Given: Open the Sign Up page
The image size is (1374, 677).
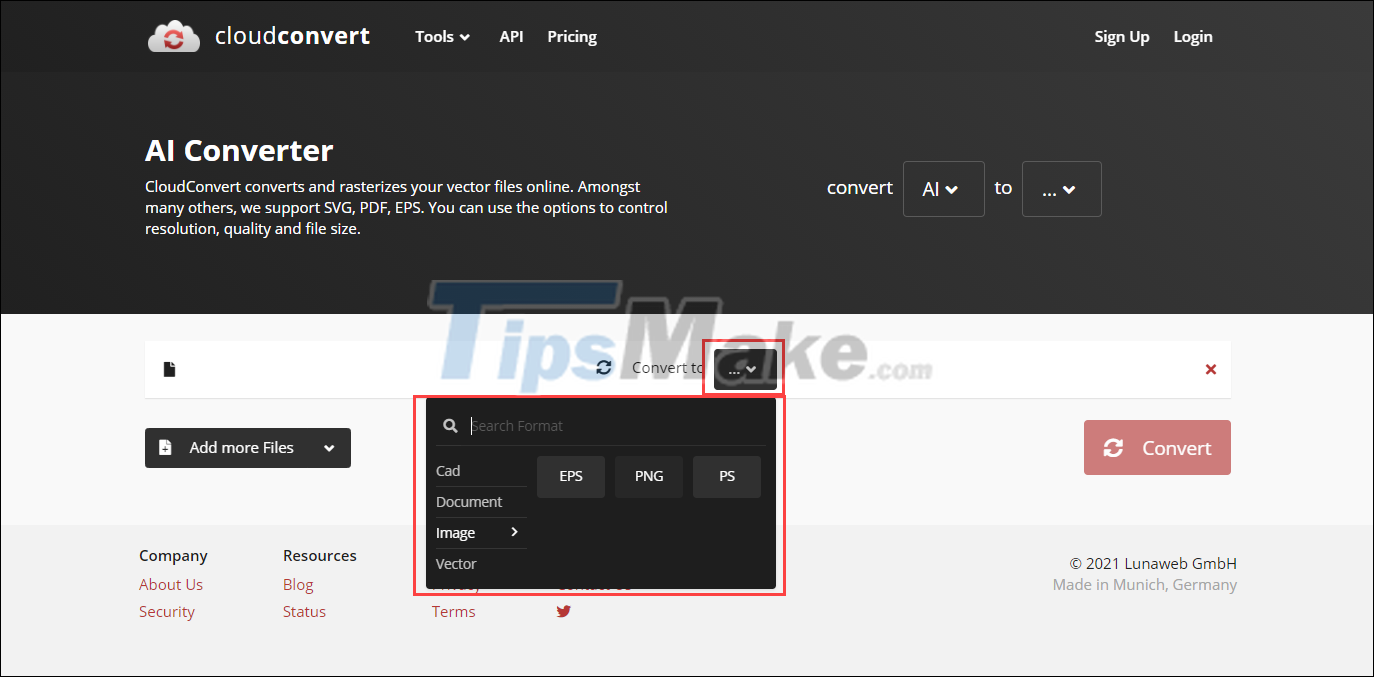Looking at the screenshot, I should [x=1121, y=36].
